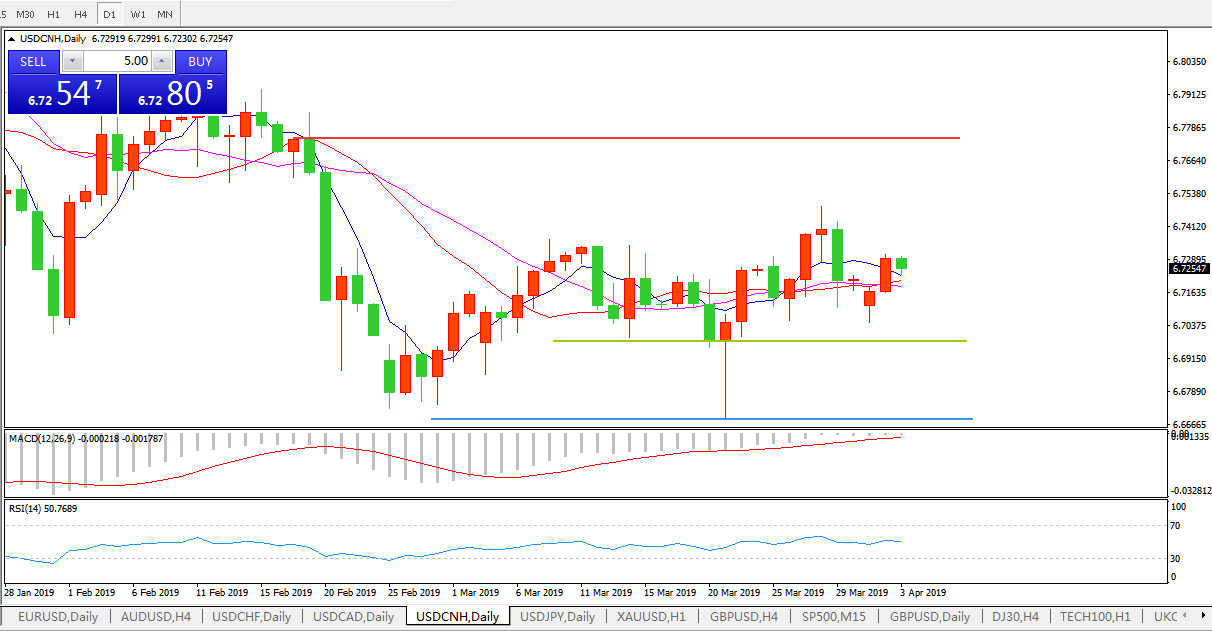Image resolution: width=1212 pixels, height=631 pixels.
Task: Switch to USDJPY,Daily chart tab
Action: pos(557,617)
